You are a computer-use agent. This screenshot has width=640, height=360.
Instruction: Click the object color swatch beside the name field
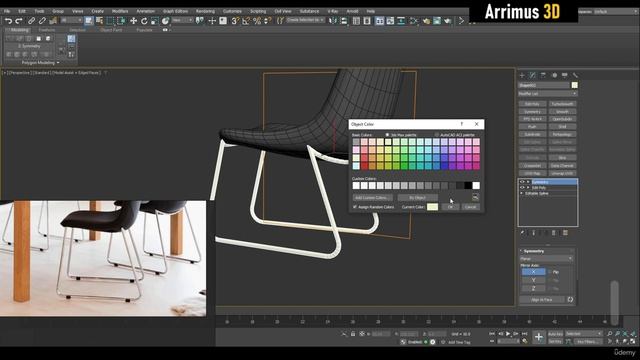point(575,85)
